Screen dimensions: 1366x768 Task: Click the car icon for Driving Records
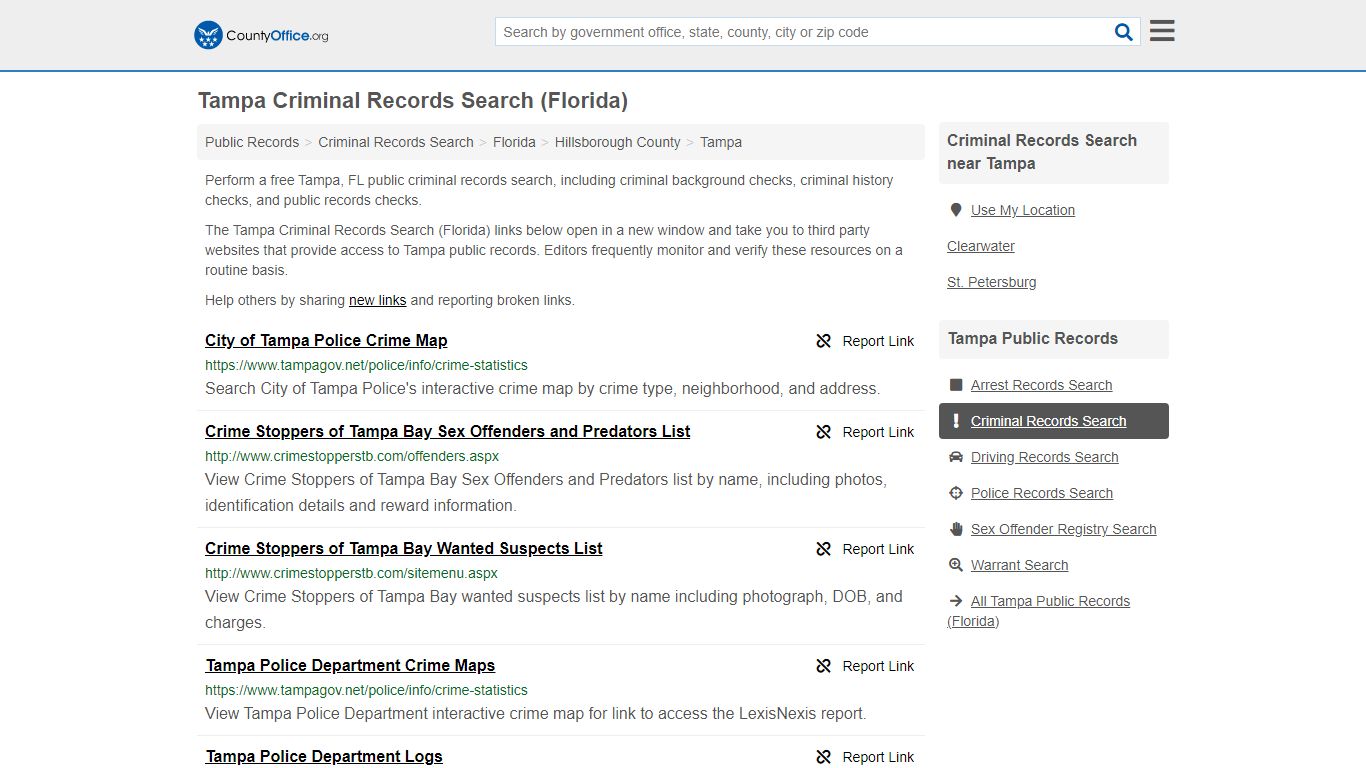point(956,457)
